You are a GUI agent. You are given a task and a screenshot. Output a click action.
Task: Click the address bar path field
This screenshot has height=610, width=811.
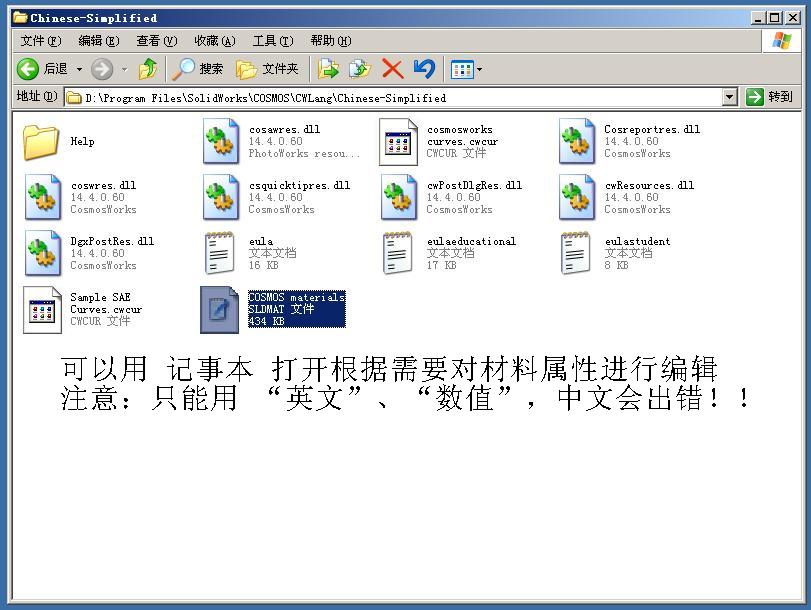(x=393, y=97)
